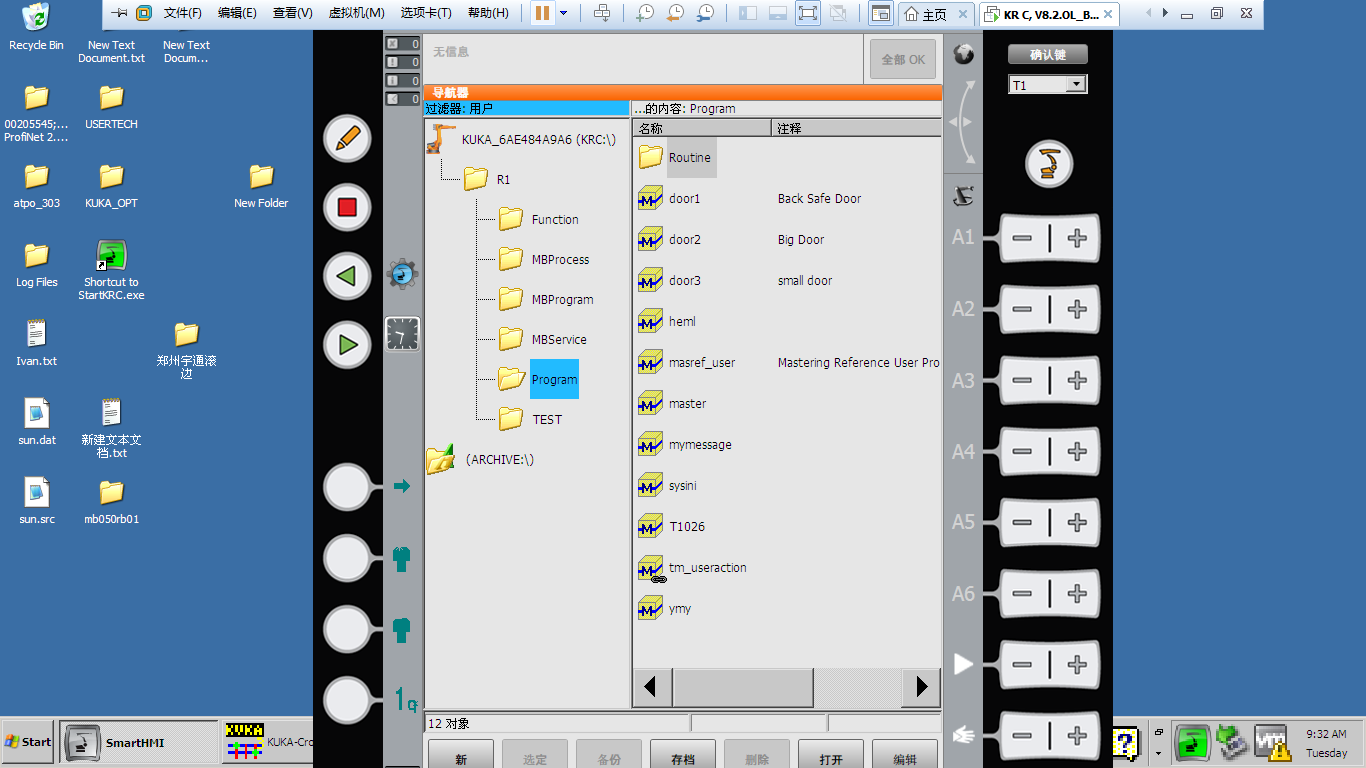Switch to the 主页 home tab
This screenshot has height=768, width=1366.
[x=937, y=14]
